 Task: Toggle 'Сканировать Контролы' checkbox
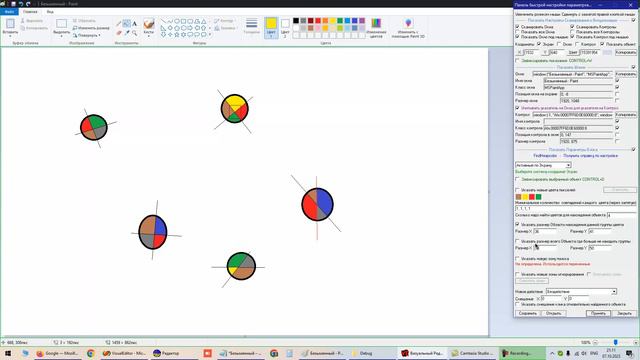pyautogui.click(x=572, y=27)
